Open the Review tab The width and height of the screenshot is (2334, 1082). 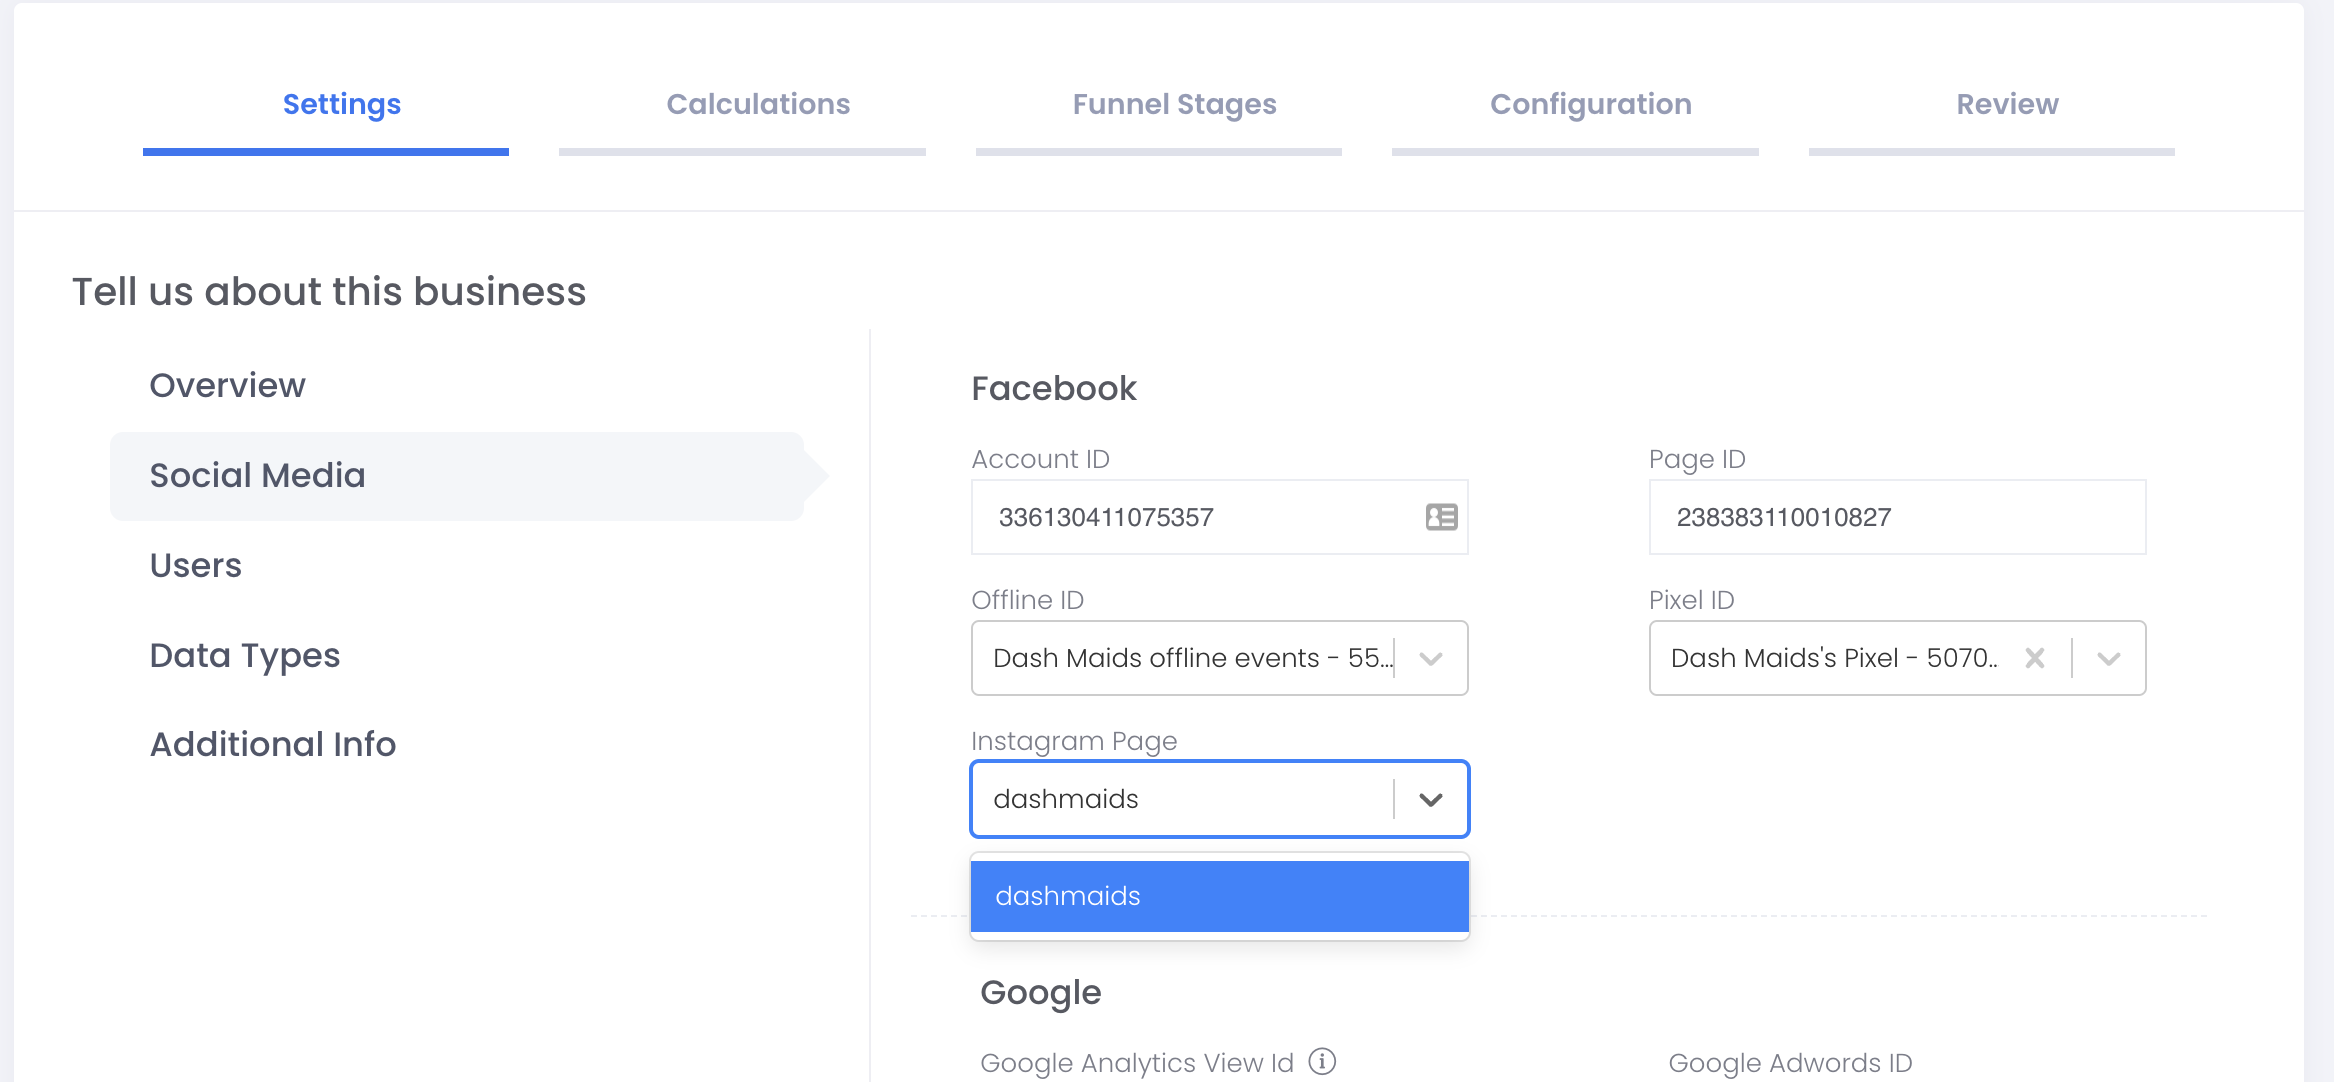(x=2007, y=104)
